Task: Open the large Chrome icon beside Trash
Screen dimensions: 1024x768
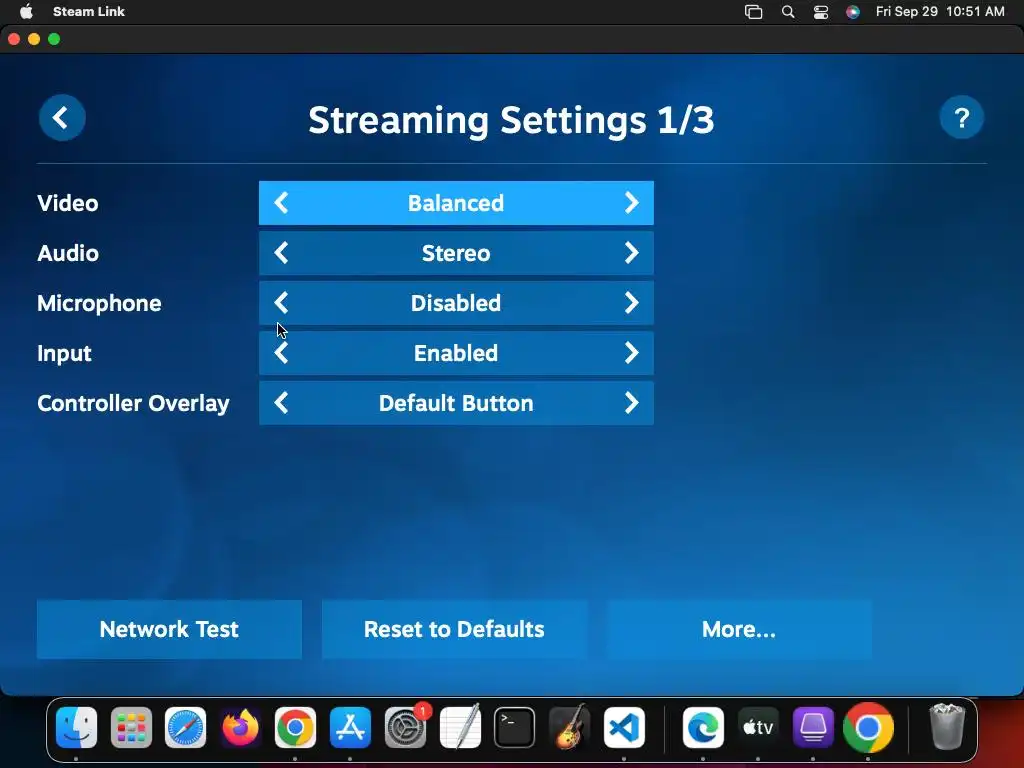Action: [x=868, y=728]
